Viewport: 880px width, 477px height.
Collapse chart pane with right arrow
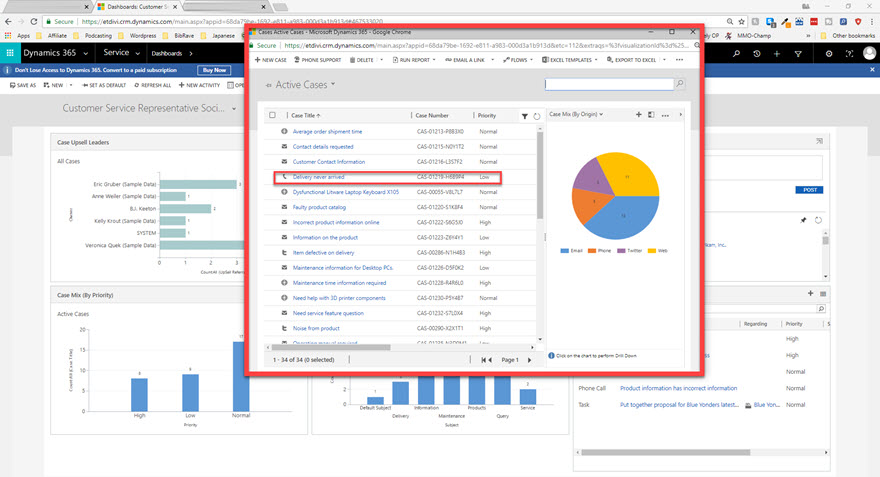pos(681,114)
